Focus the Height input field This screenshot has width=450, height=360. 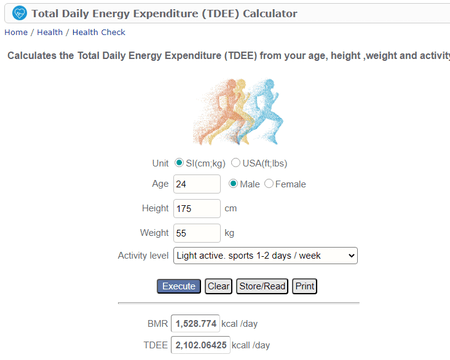pos(197,209)
